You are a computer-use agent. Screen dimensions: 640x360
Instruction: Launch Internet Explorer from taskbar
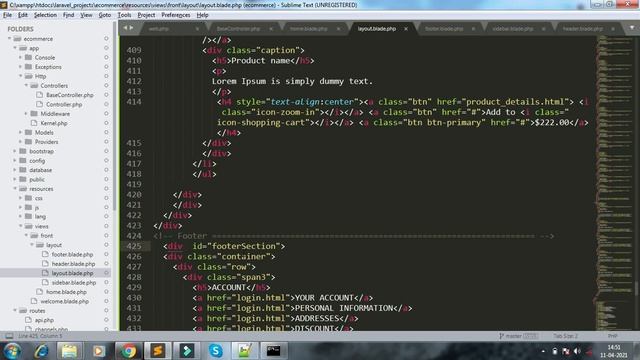(x=41, y=351)
